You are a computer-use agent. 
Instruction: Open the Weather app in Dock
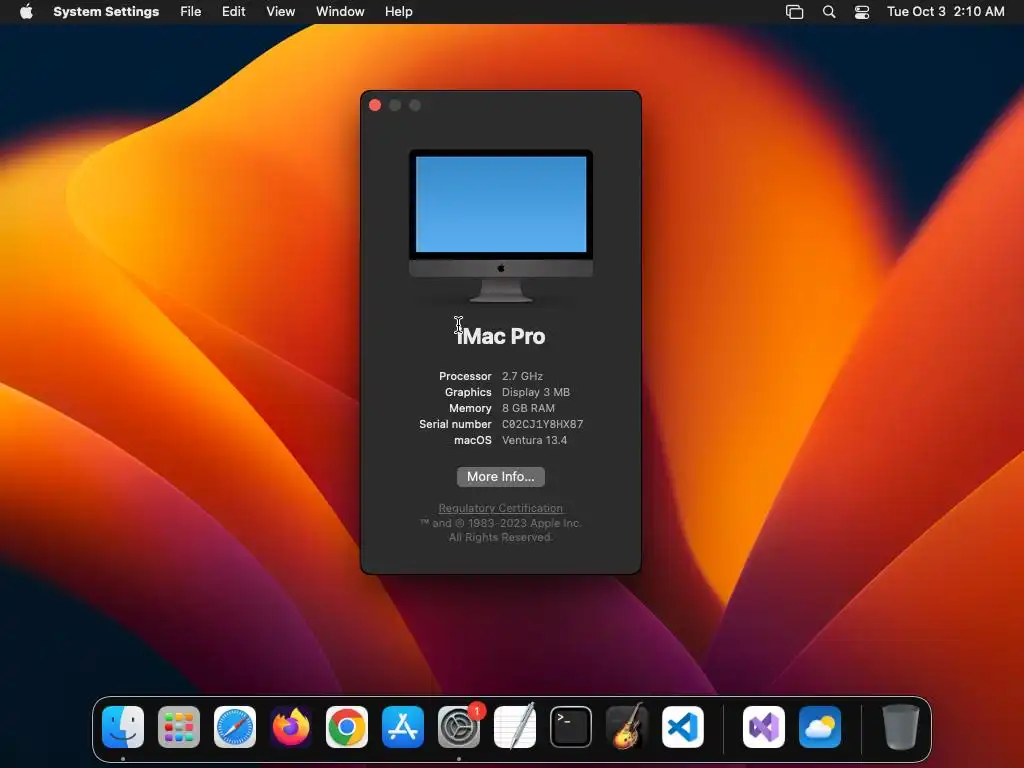[820, 727]
